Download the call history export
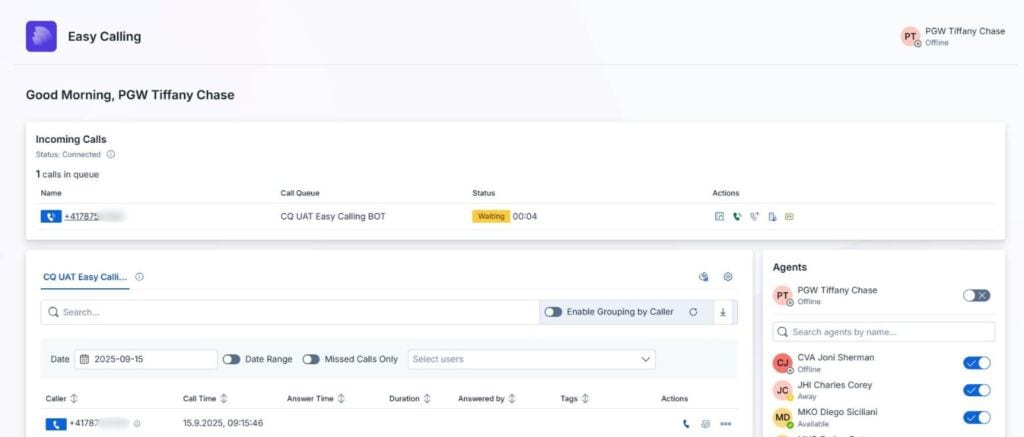Screen dimensions: 1024x437 tap(723, 312)
